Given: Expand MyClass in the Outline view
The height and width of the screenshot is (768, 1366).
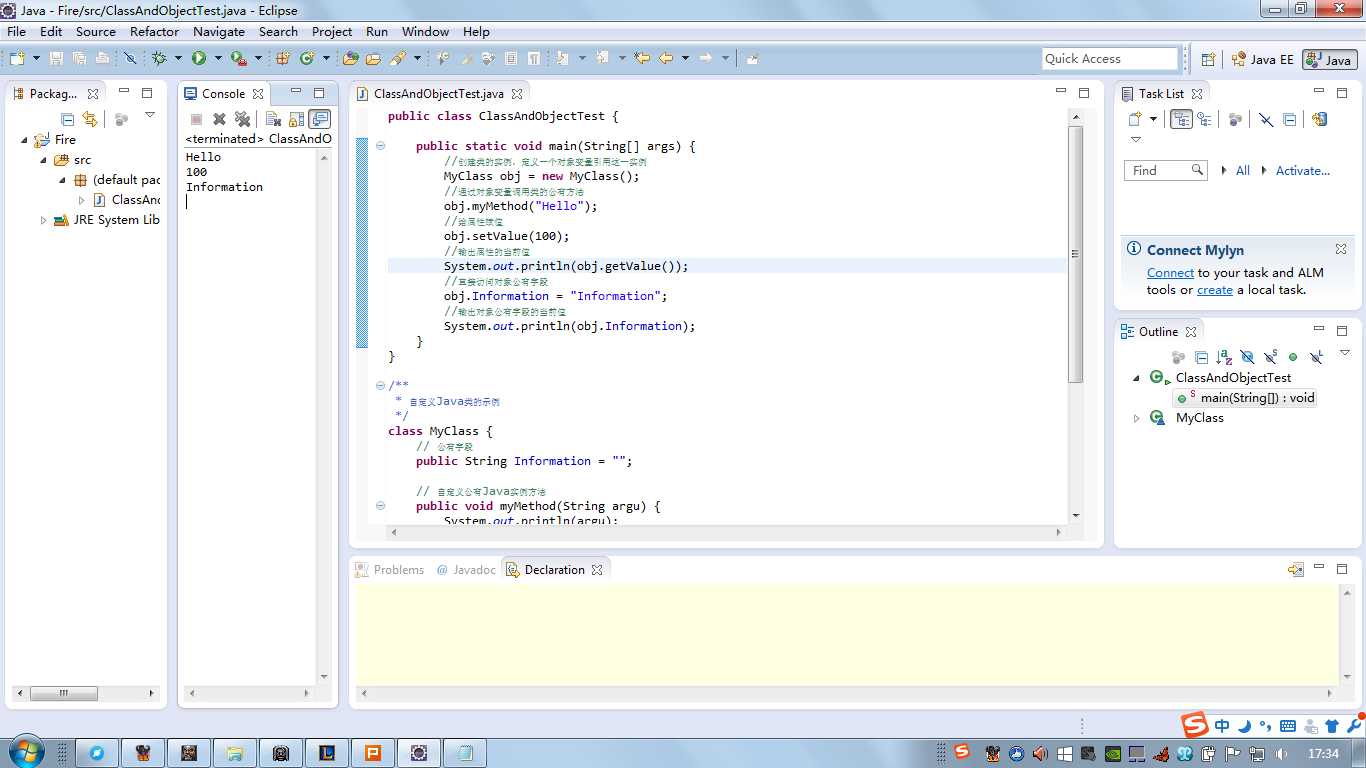Looking at the screenshot, I should 1136,418.
